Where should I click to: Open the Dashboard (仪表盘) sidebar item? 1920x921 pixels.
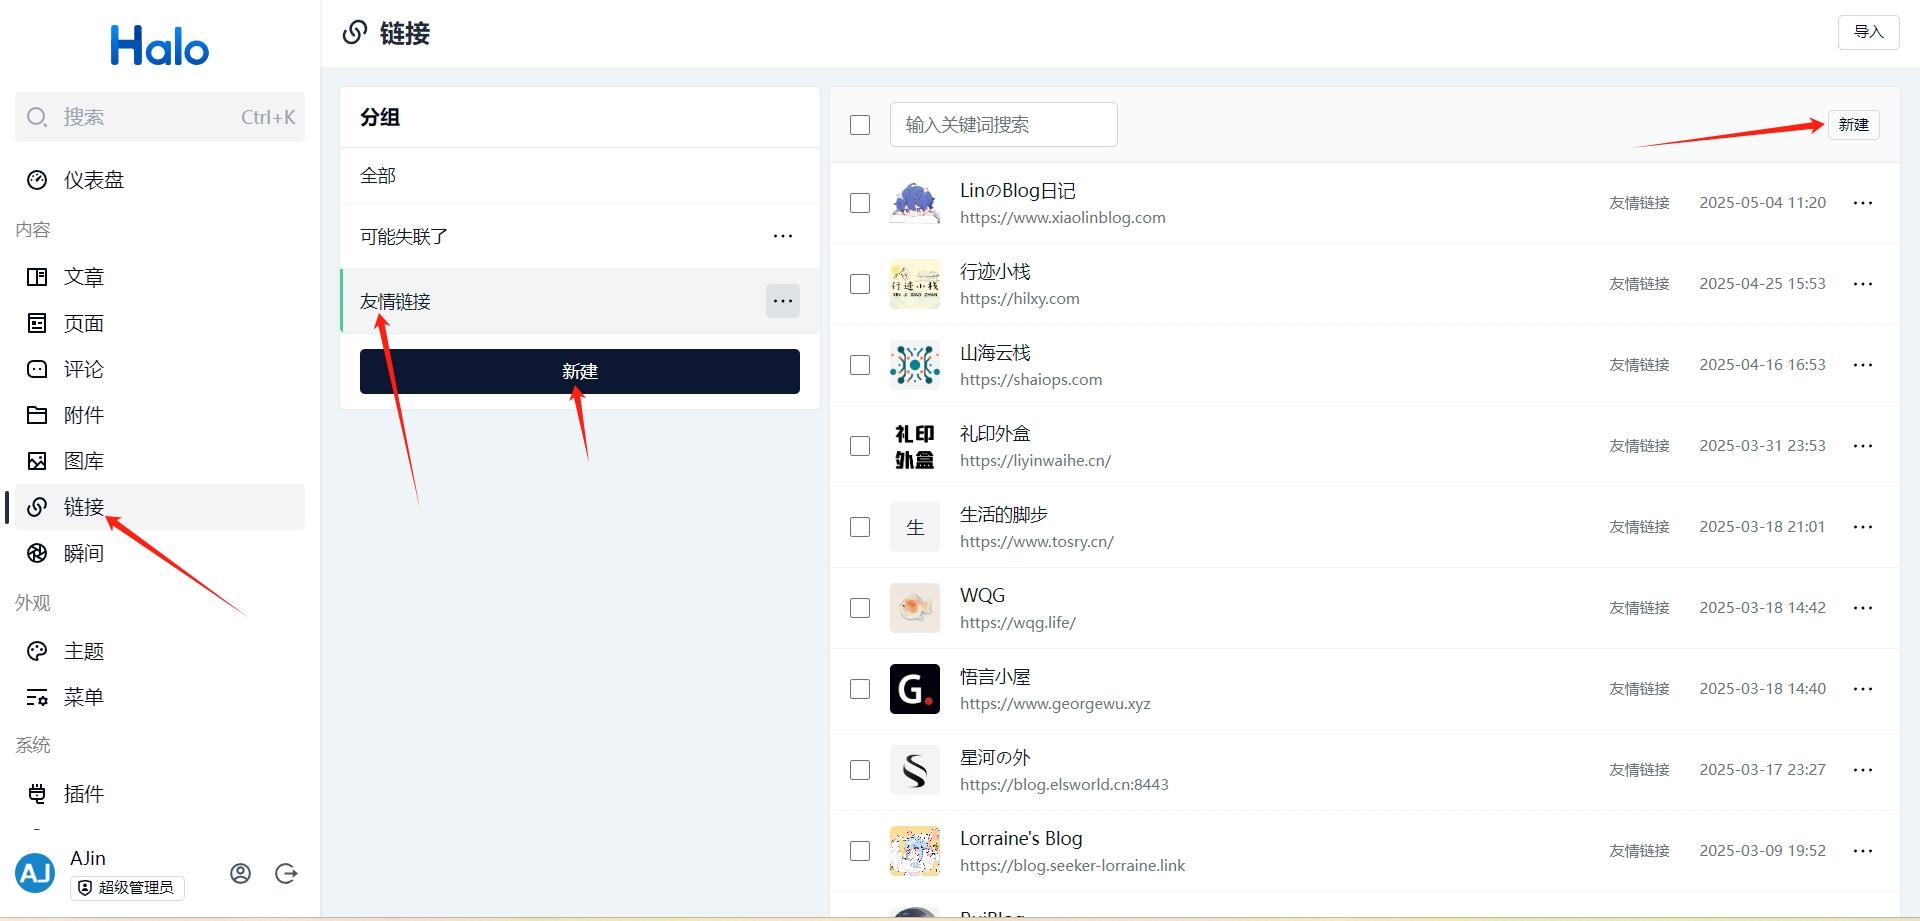pyautogui.click(x=93, y=180)
